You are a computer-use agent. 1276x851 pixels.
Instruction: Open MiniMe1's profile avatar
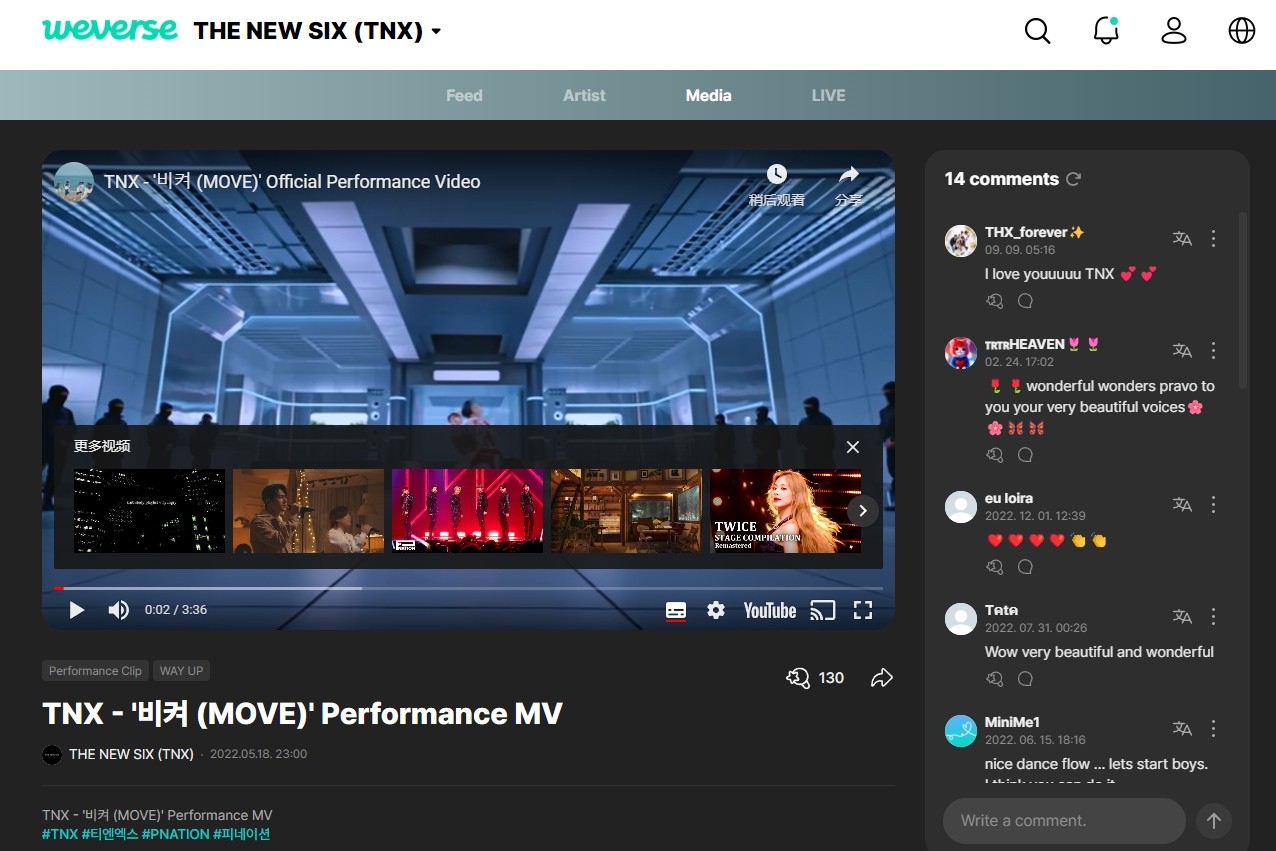tap(961, 731)
